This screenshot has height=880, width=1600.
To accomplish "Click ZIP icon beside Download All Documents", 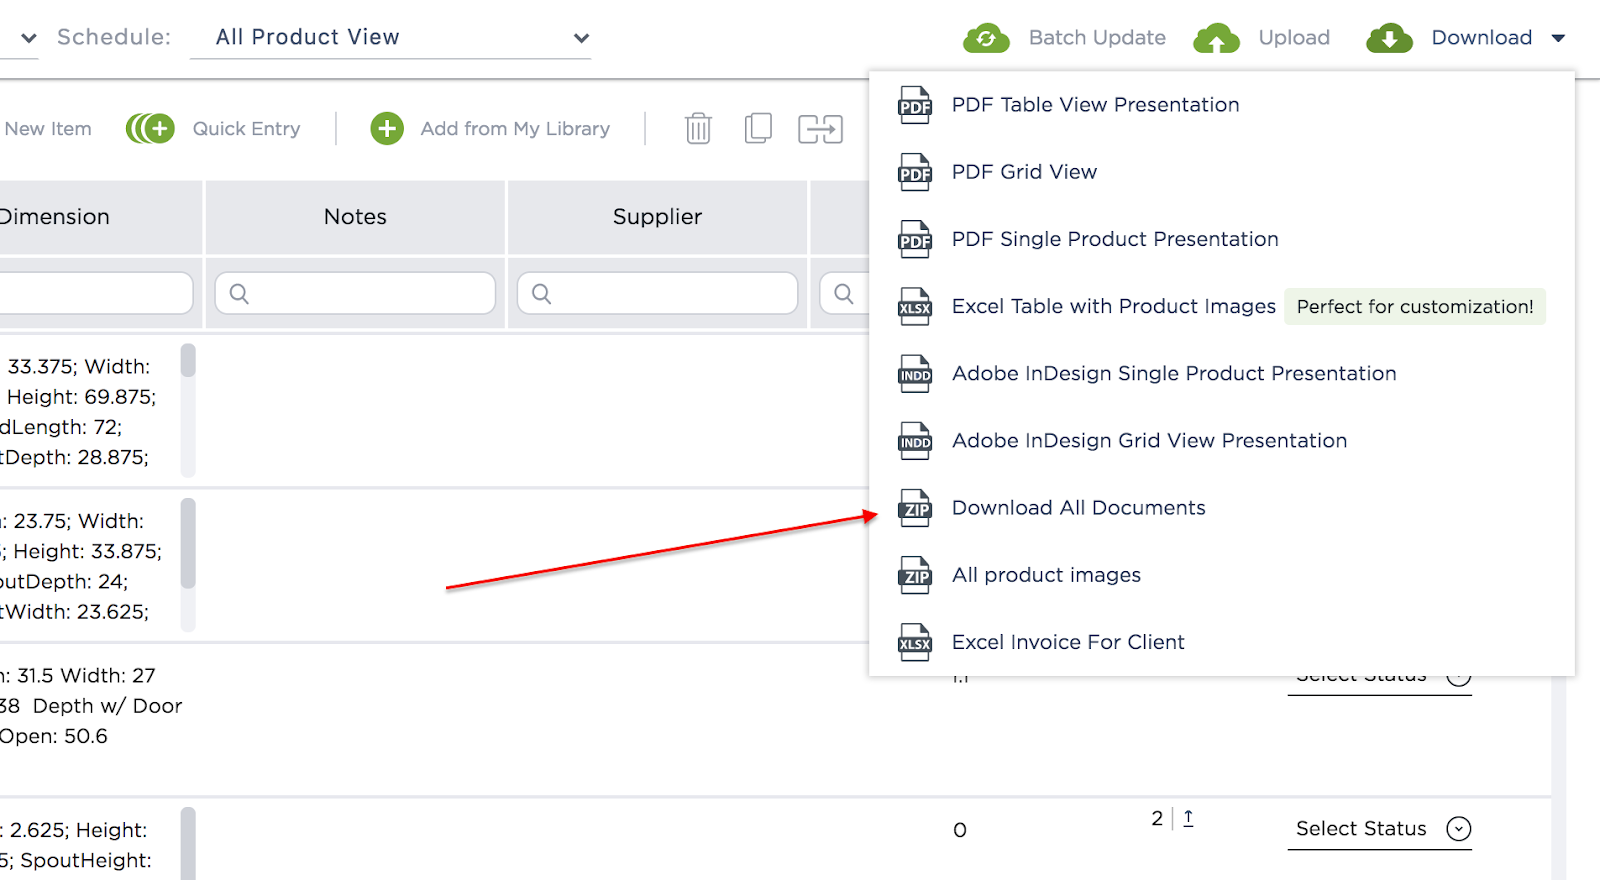I will [915, 508].
